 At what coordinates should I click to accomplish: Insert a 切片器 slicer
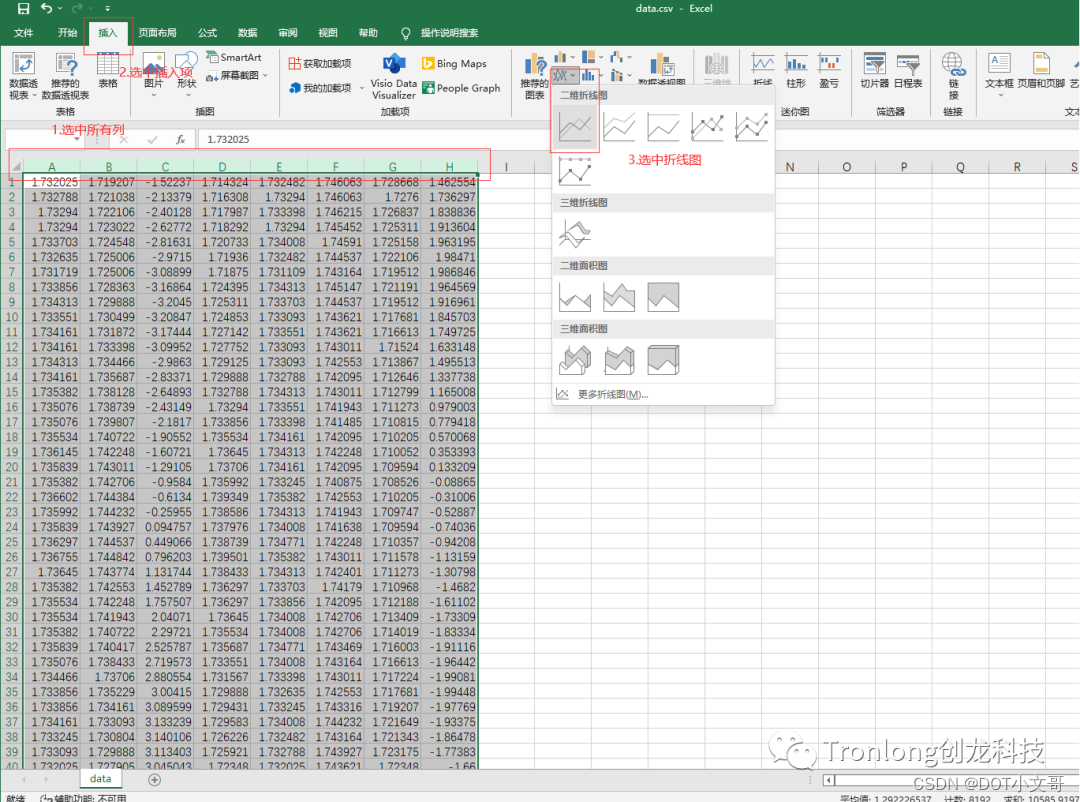[x=875, y=71]
